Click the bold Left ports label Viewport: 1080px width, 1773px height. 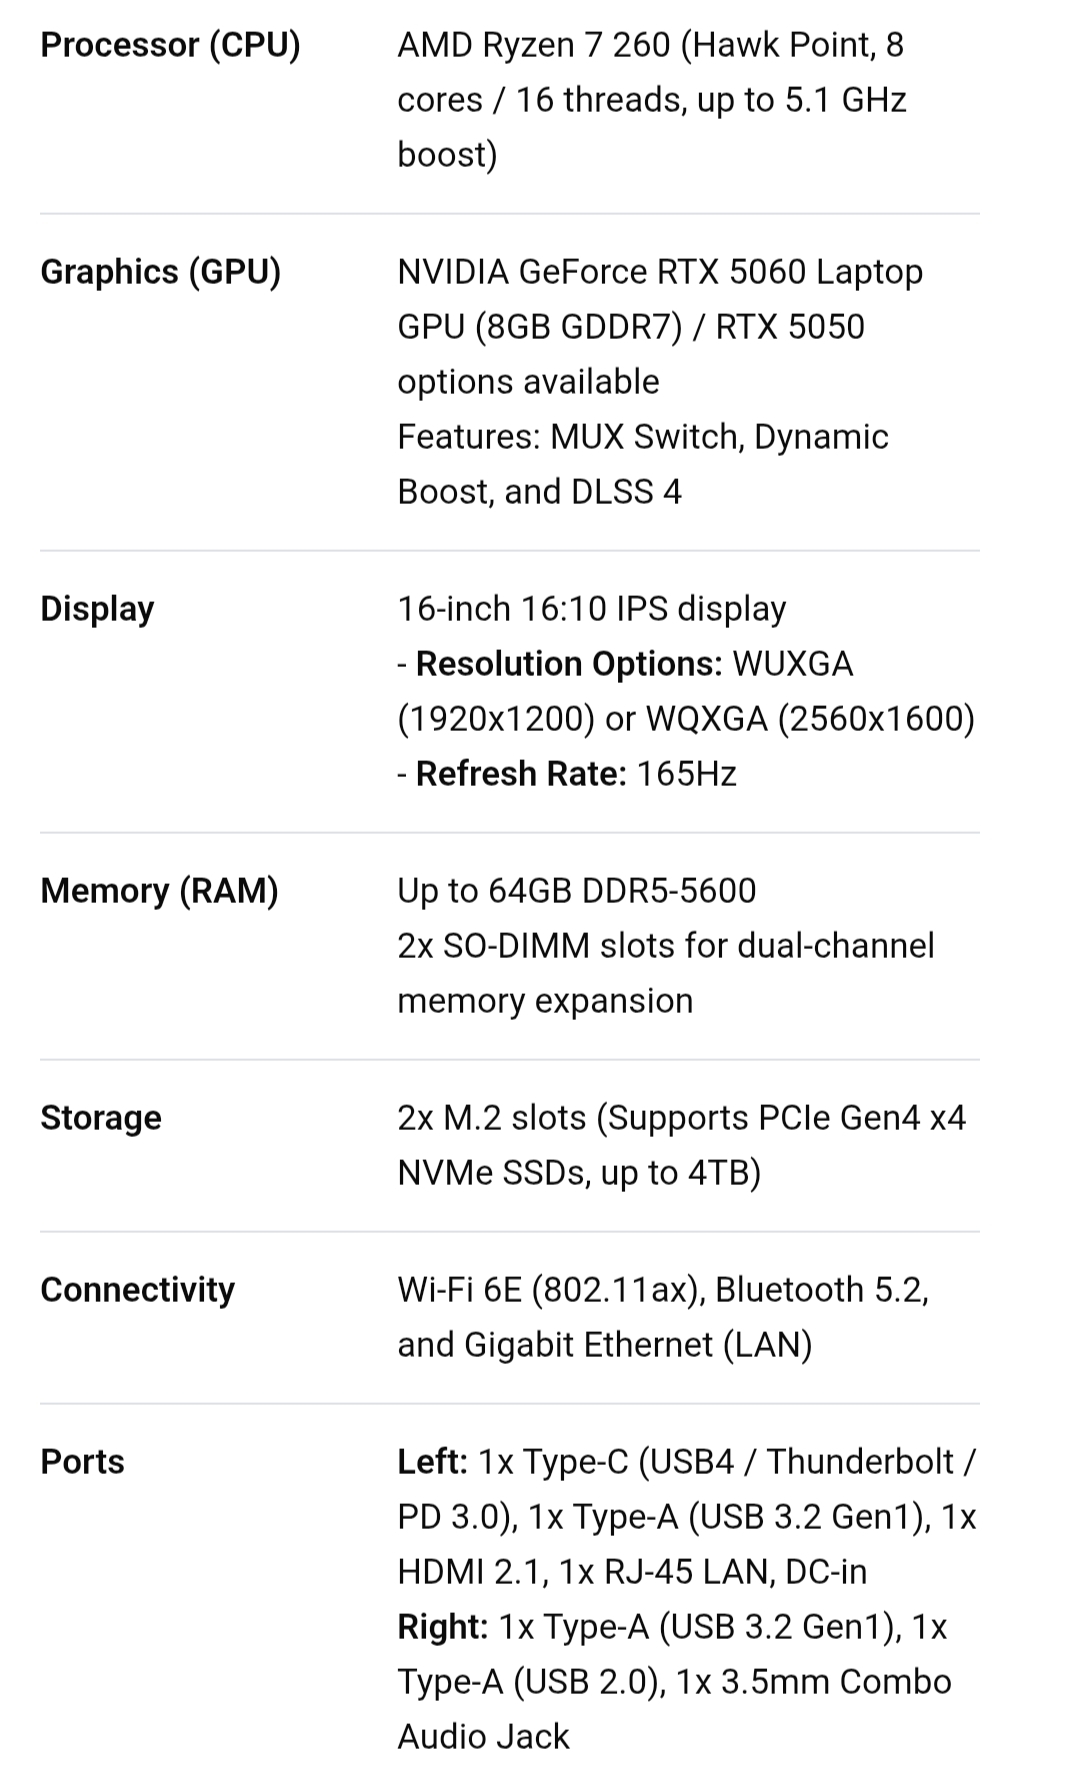coord(432,1461)
